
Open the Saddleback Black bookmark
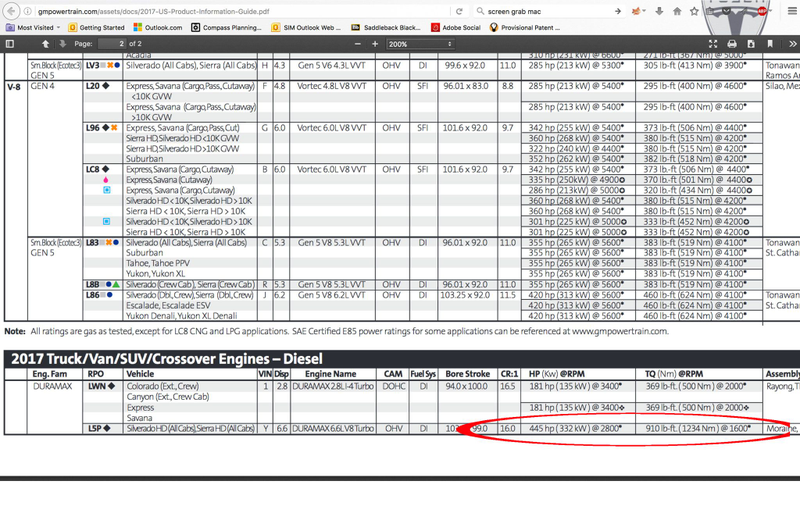pos(386,28)
